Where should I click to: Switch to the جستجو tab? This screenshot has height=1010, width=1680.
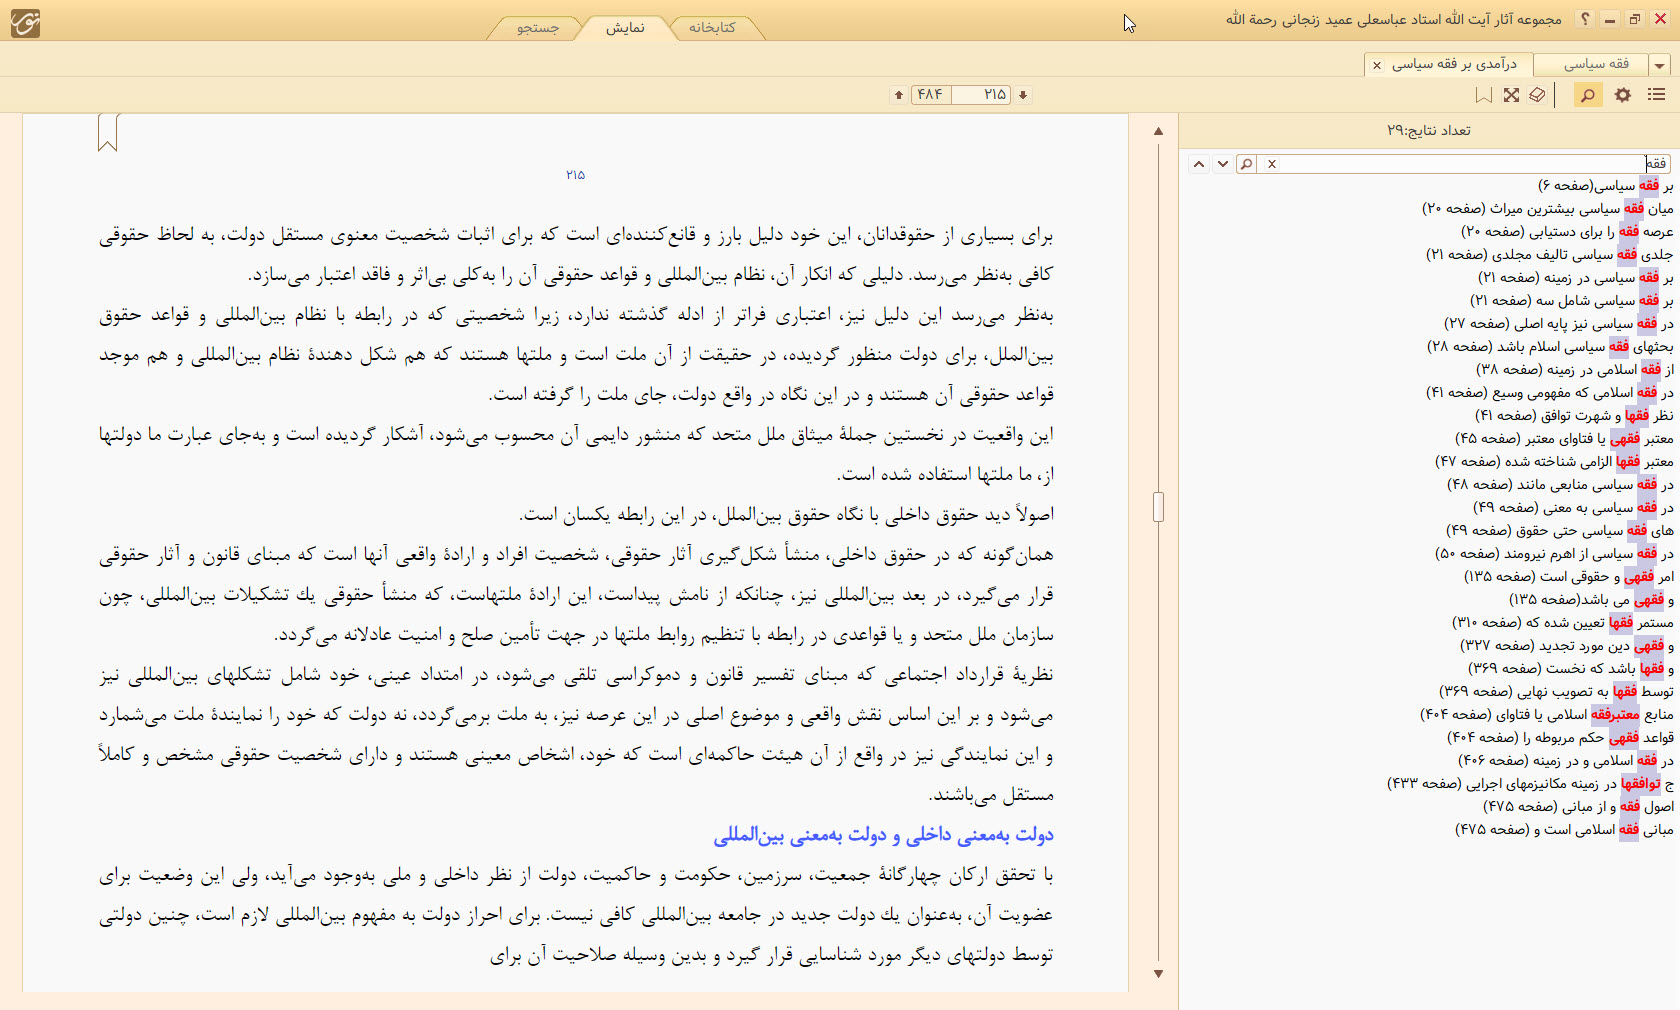(538, 28)
